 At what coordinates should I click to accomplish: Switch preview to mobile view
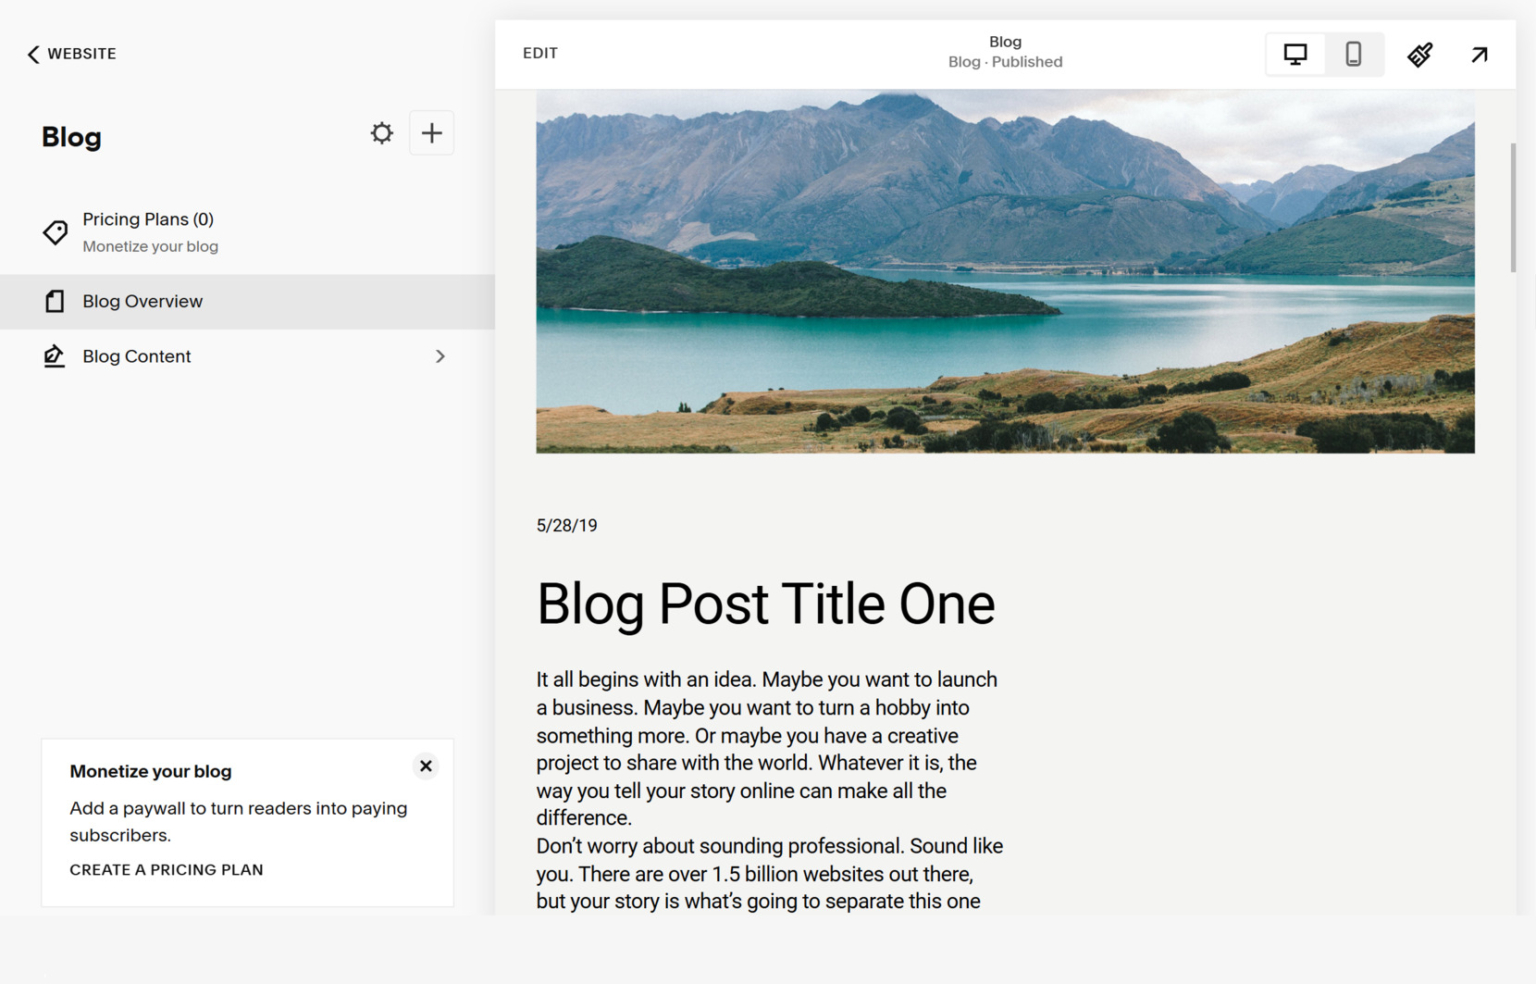coord(1354,54)
